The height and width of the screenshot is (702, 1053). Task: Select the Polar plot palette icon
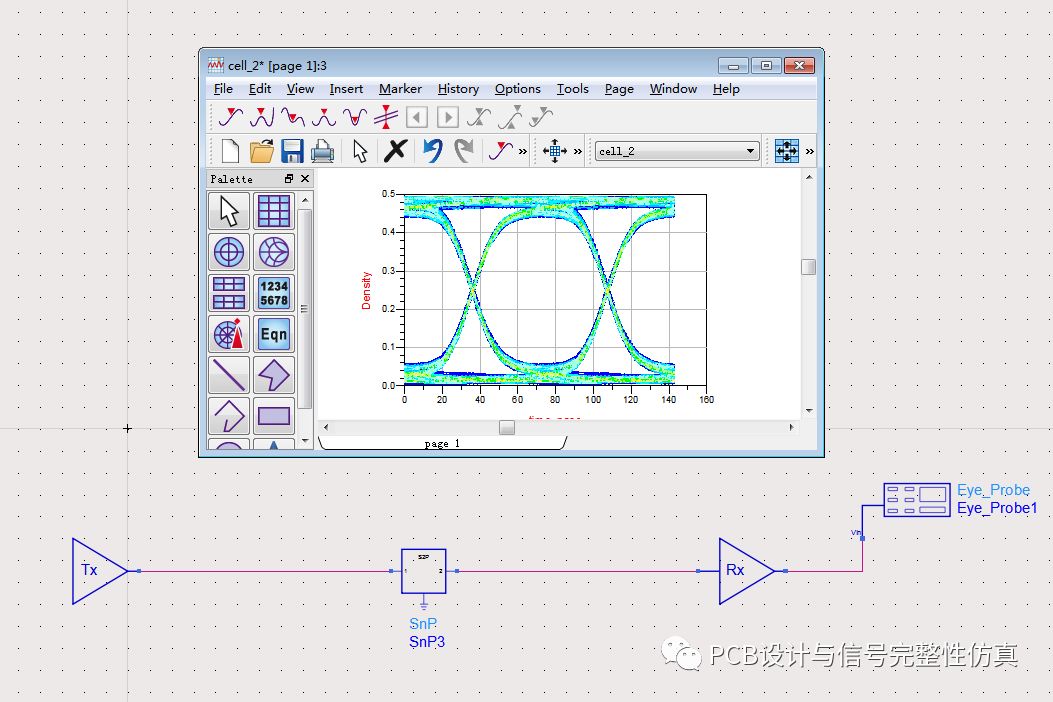coord(229,253)
